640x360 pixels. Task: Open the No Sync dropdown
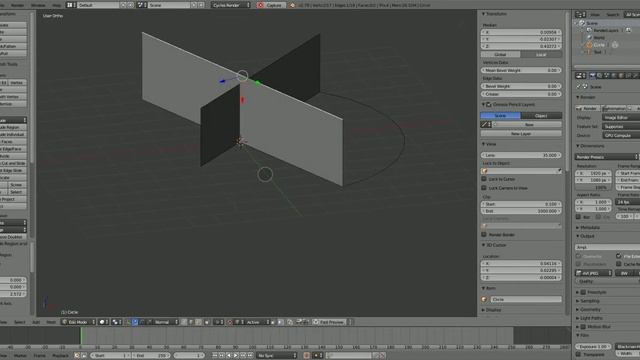point(276,356)
